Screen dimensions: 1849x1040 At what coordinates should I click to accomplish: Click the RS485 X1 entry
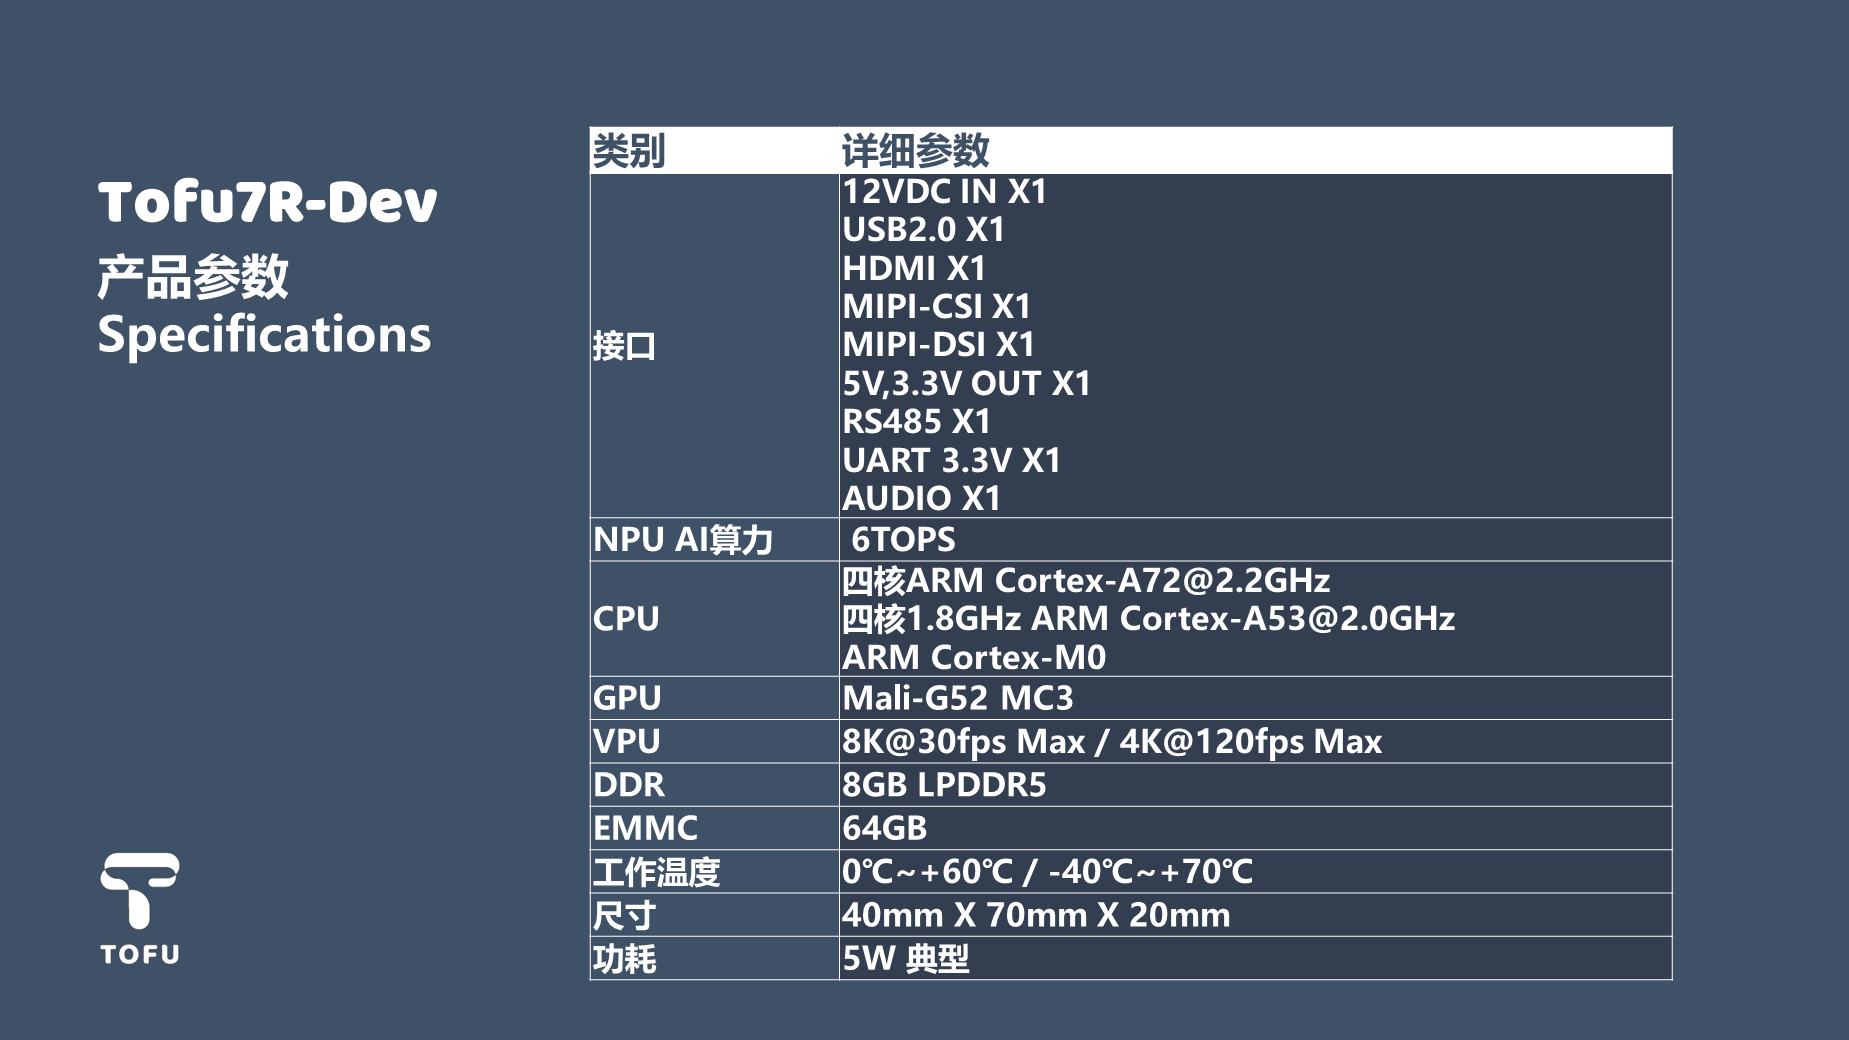916,422
